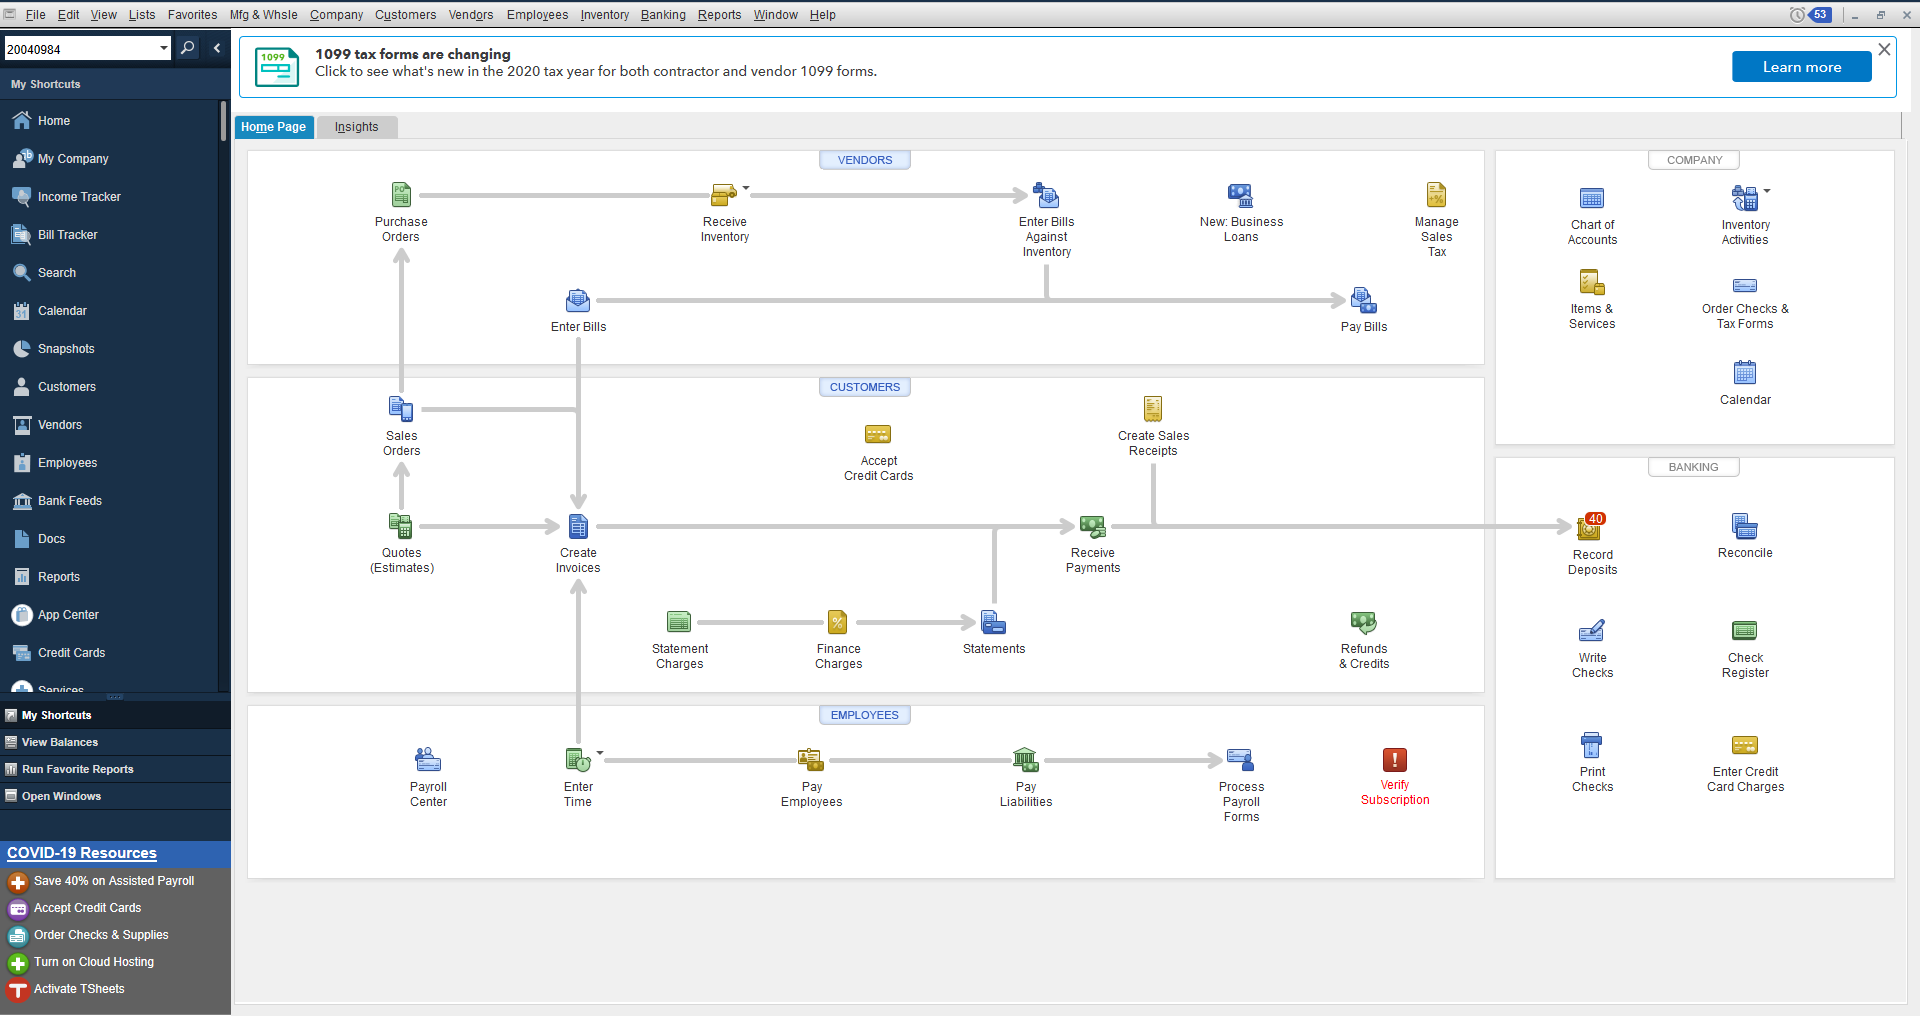Viewport: 1920px width, 1016px height.
Task: Click the Learn more button
Action: point(1801,67)
